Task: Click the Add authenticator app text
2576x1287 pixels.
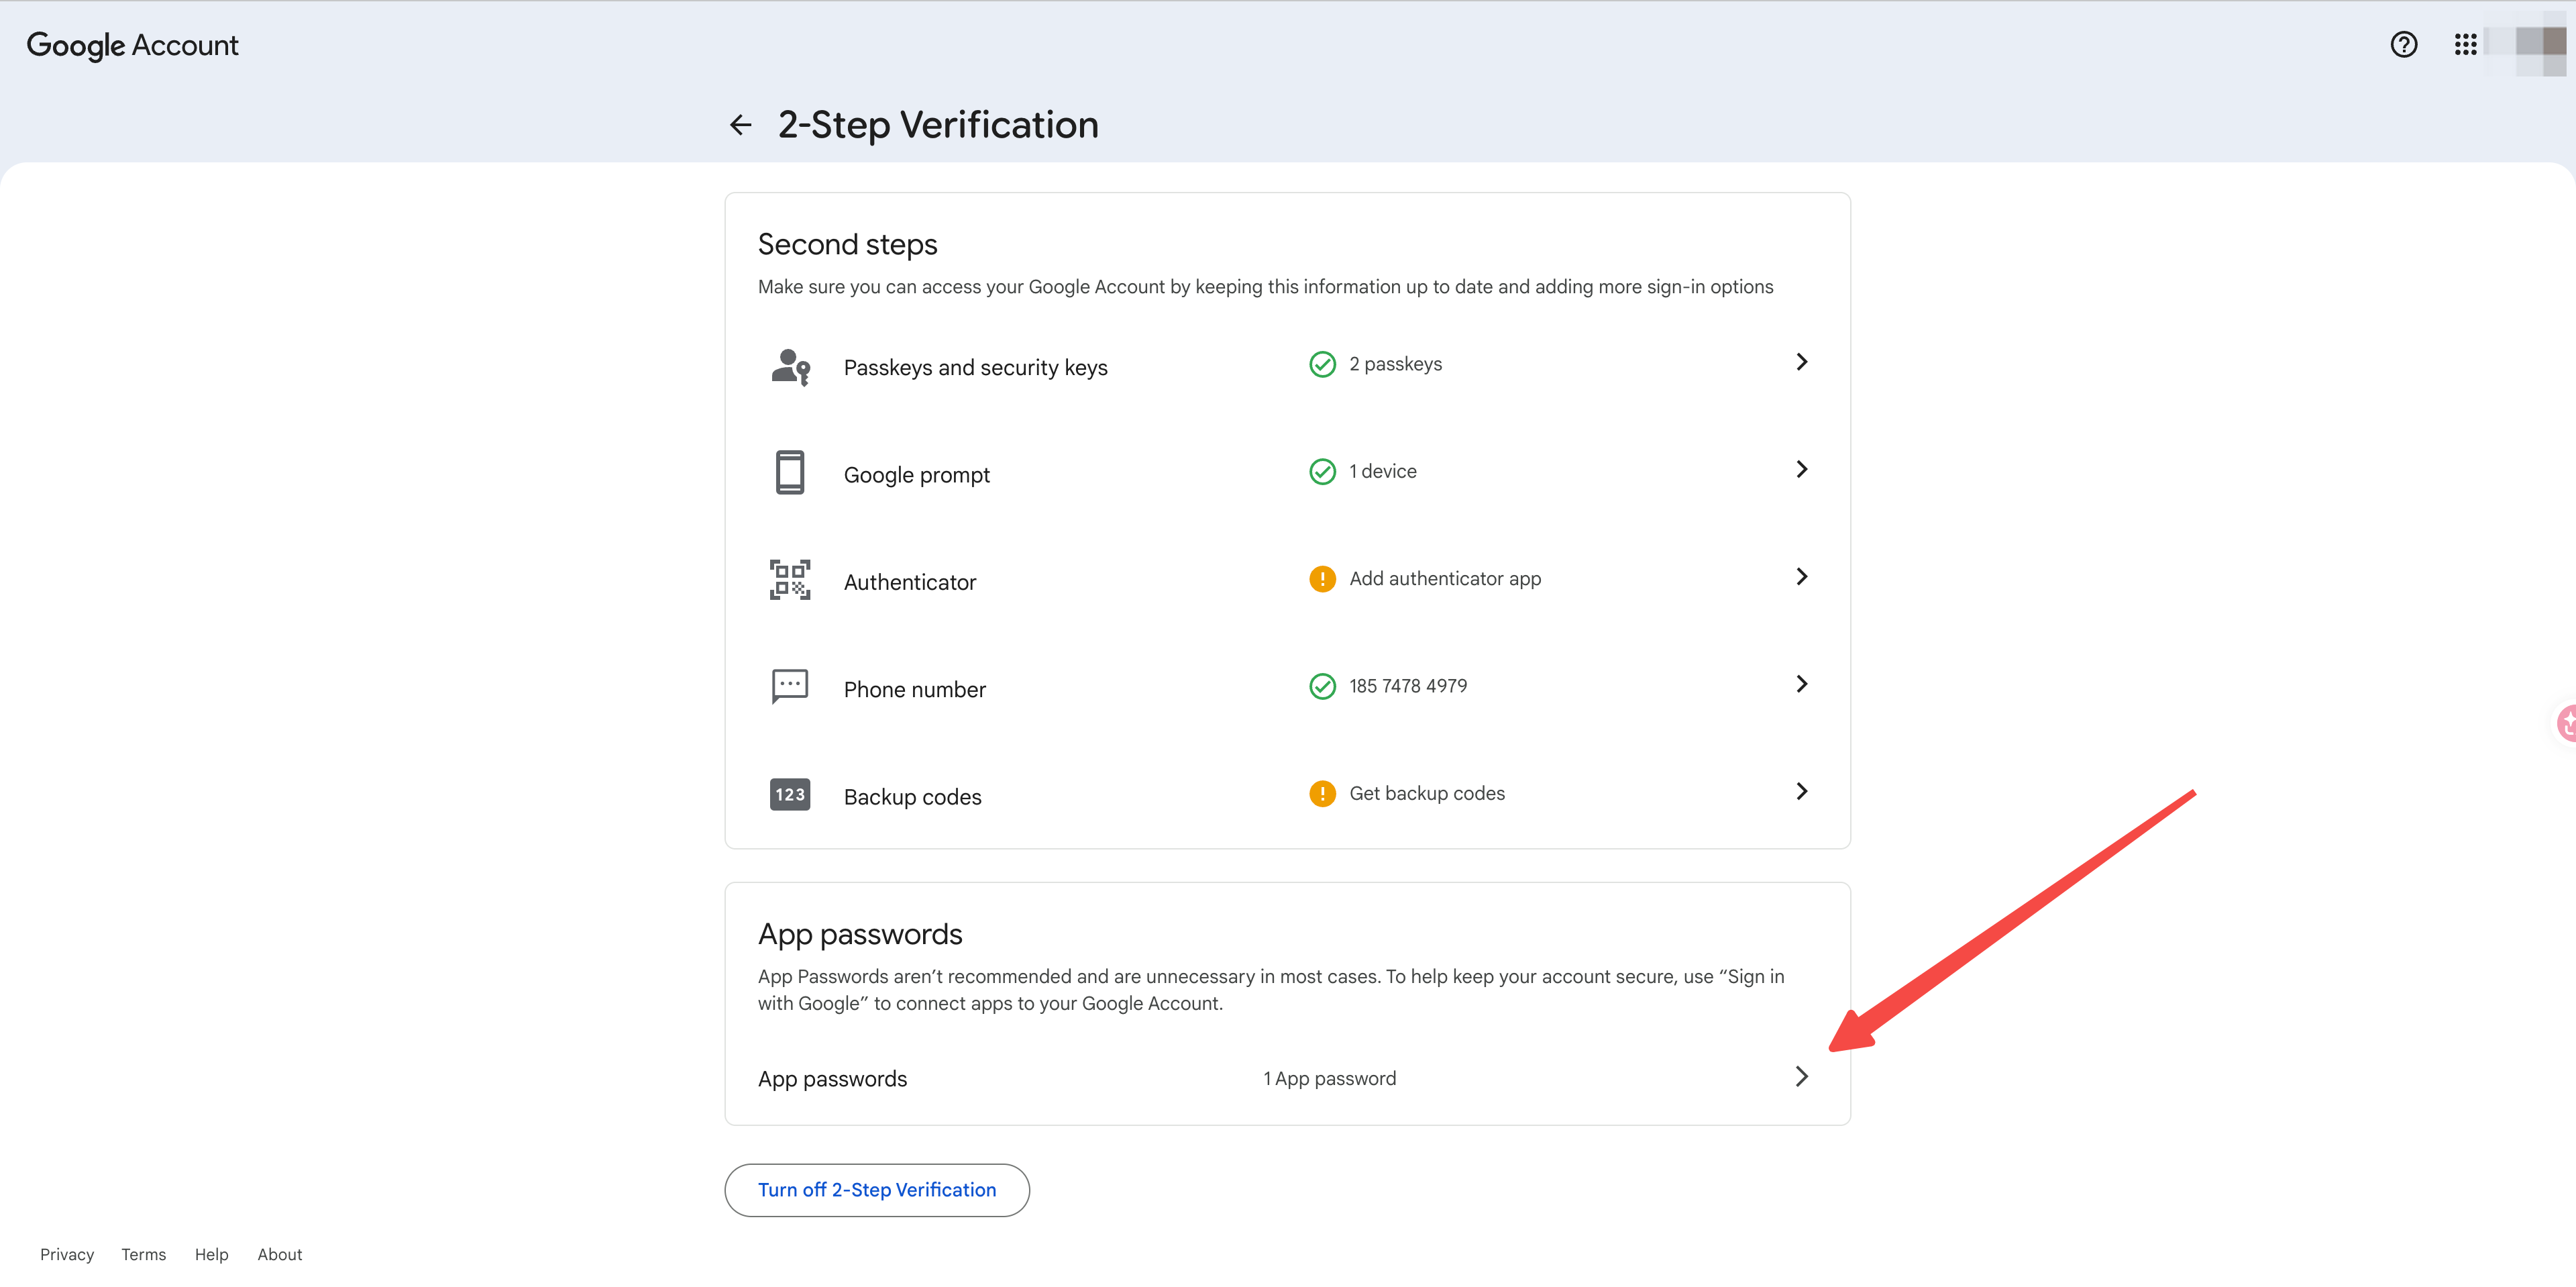Action: 1445,579
